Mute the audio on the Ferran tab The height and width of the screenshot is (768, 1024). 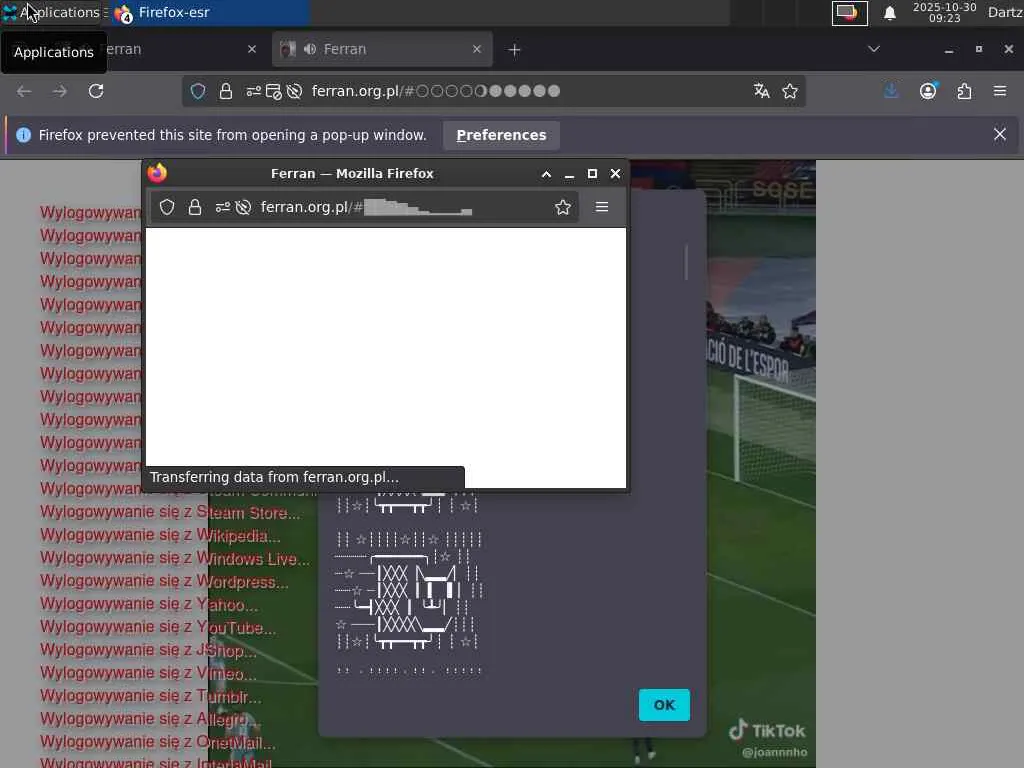tap(310, 49)
